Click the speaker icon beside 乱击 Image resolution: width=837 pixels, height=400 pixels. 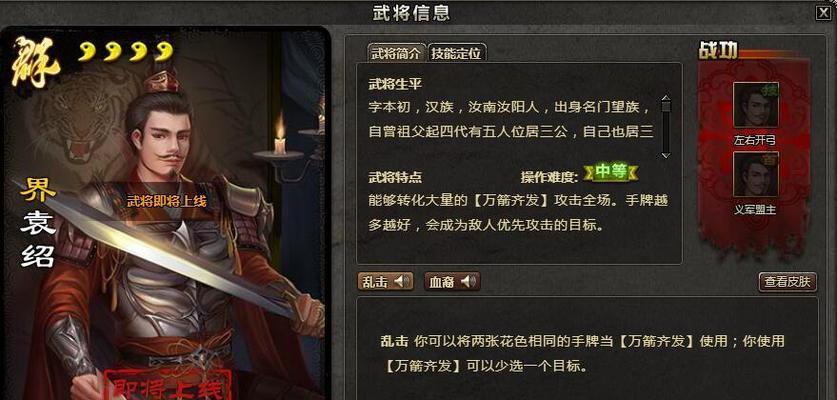point(402,281)
